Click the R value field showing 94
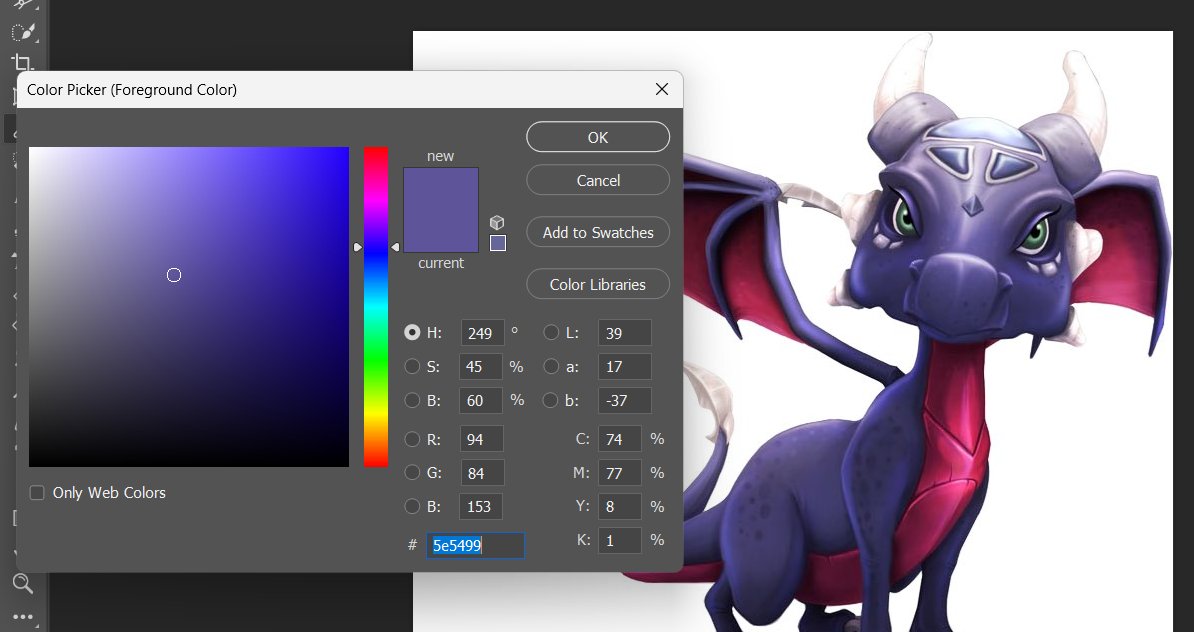The height and width of the screenshot is (632, 1194). coord(481,439)
